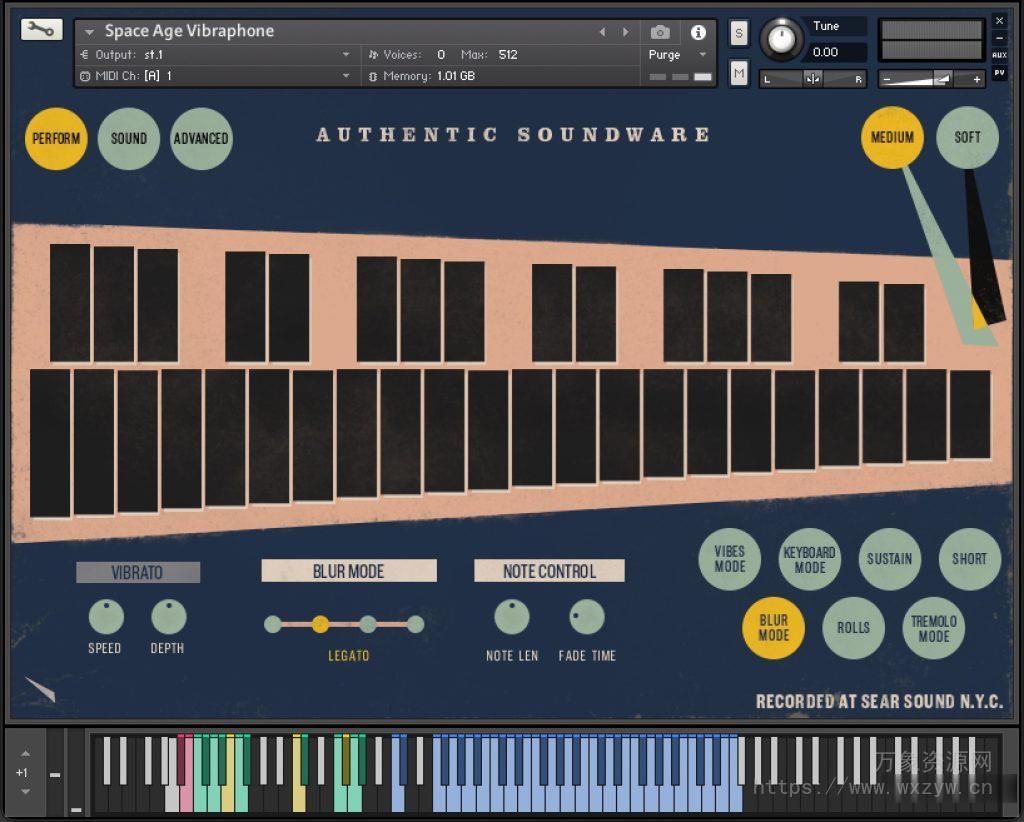
Task: Click the Voices indicator icon in the header
Action: coord(374,55)
